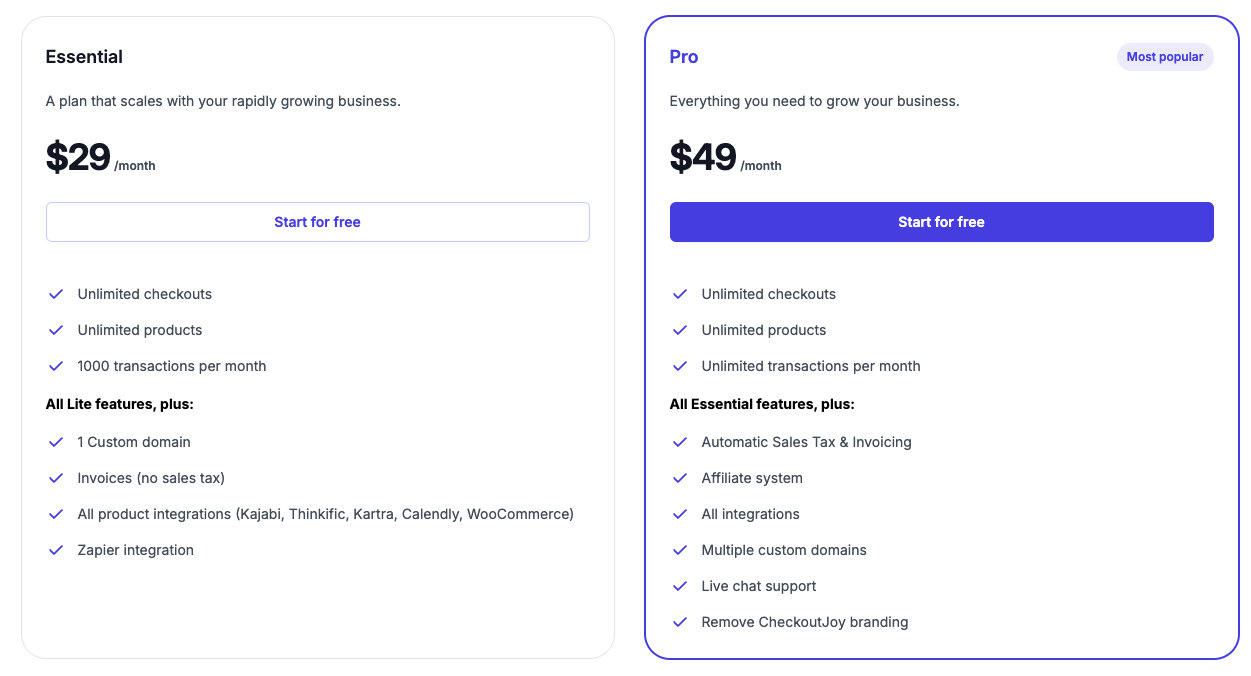Click the All Lite features, plus heading
Viewport: 1251px width, 676px height.
coord(119,404)
